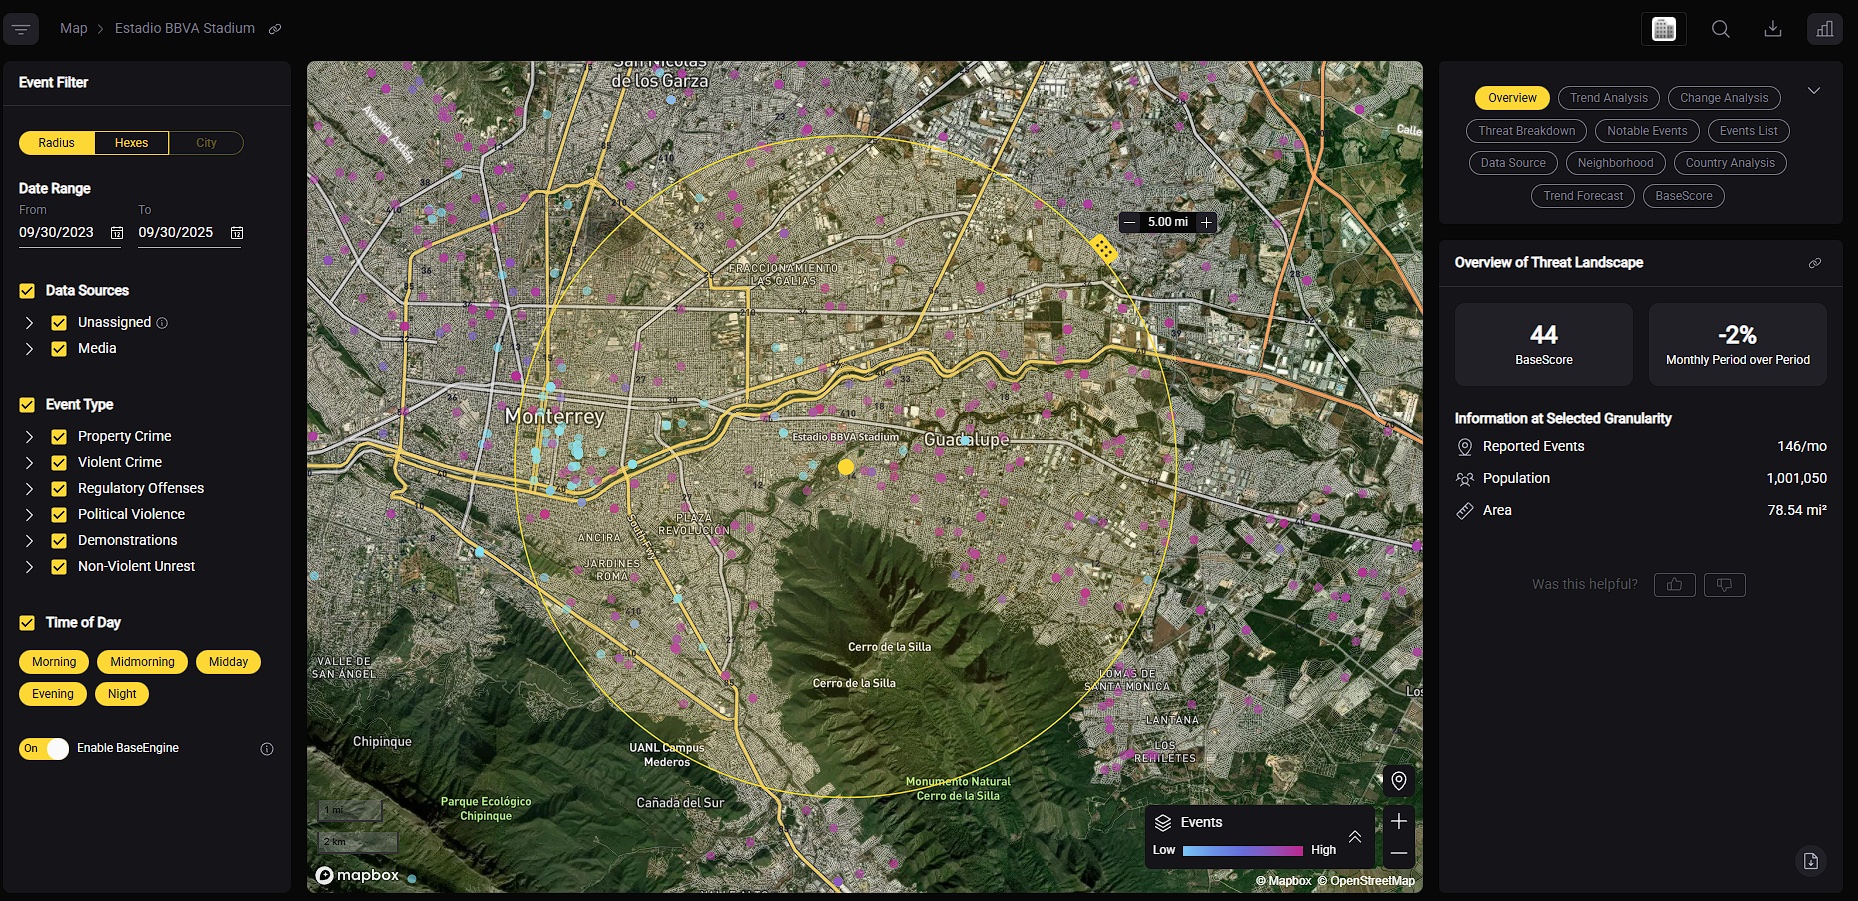Select the Radius filter tab

point(57,143)
